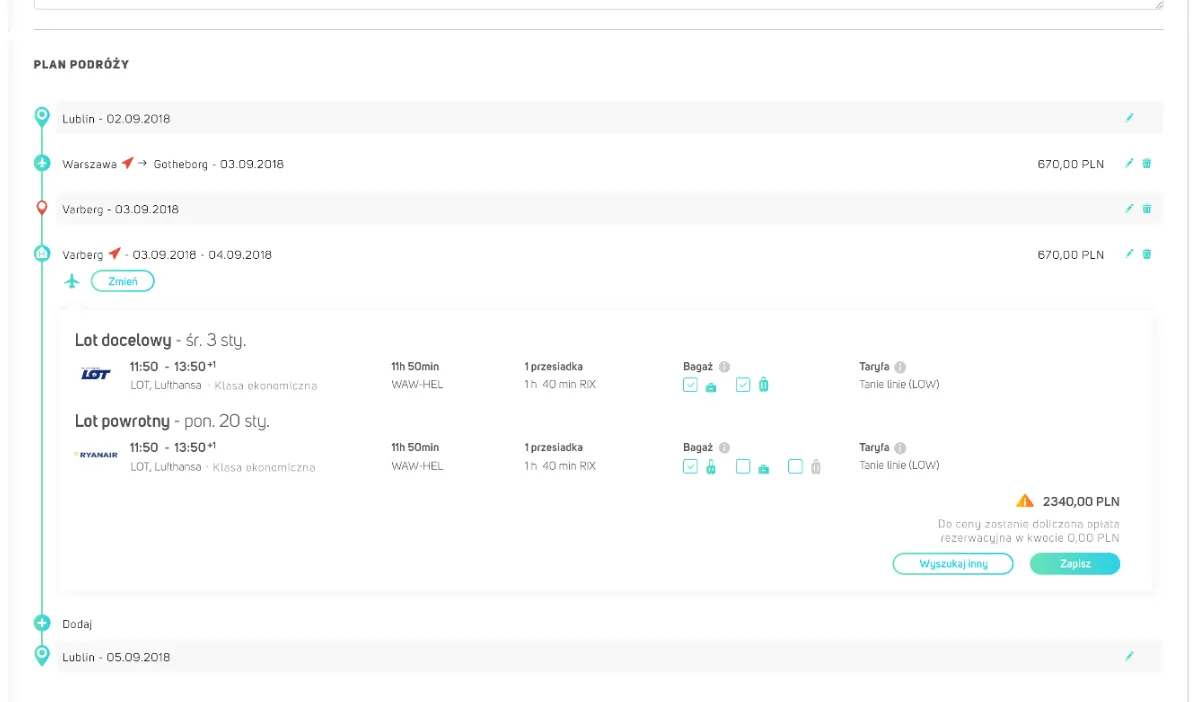Open Bagaż info icon for Lot powrotny
Image resolution: width=1197 pixels, height=702 pixels.
tap(724, 447)
